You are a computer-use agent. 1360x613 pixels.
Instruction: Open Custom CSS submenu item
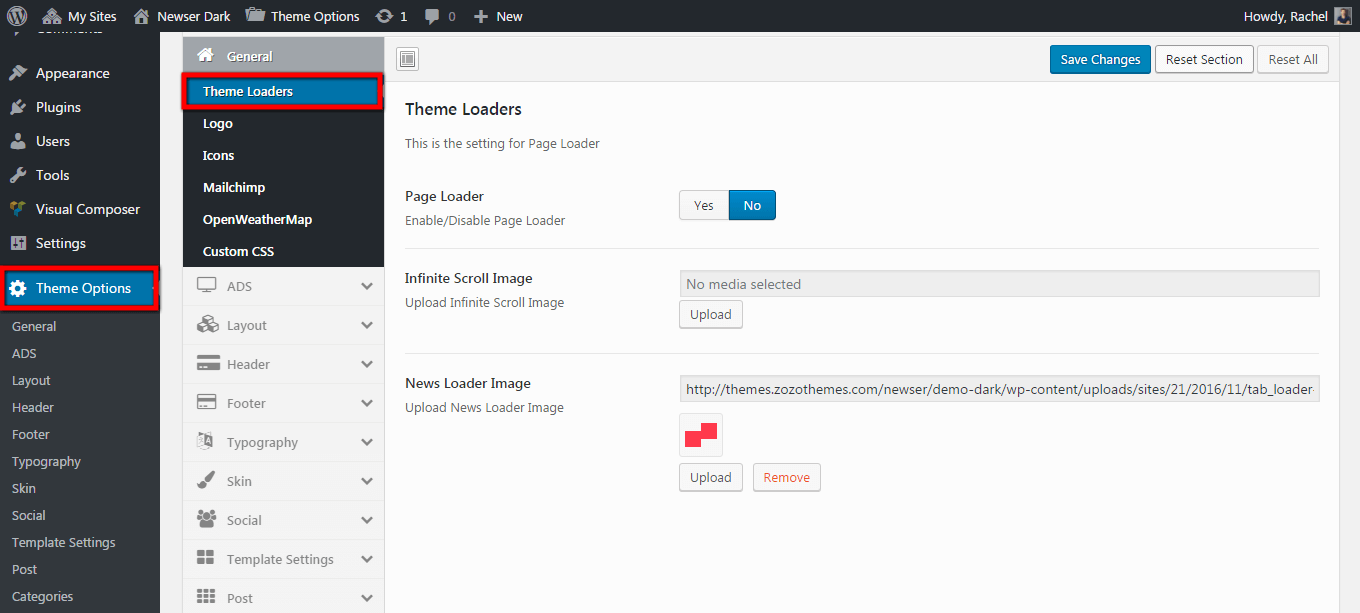coord(238,251)
